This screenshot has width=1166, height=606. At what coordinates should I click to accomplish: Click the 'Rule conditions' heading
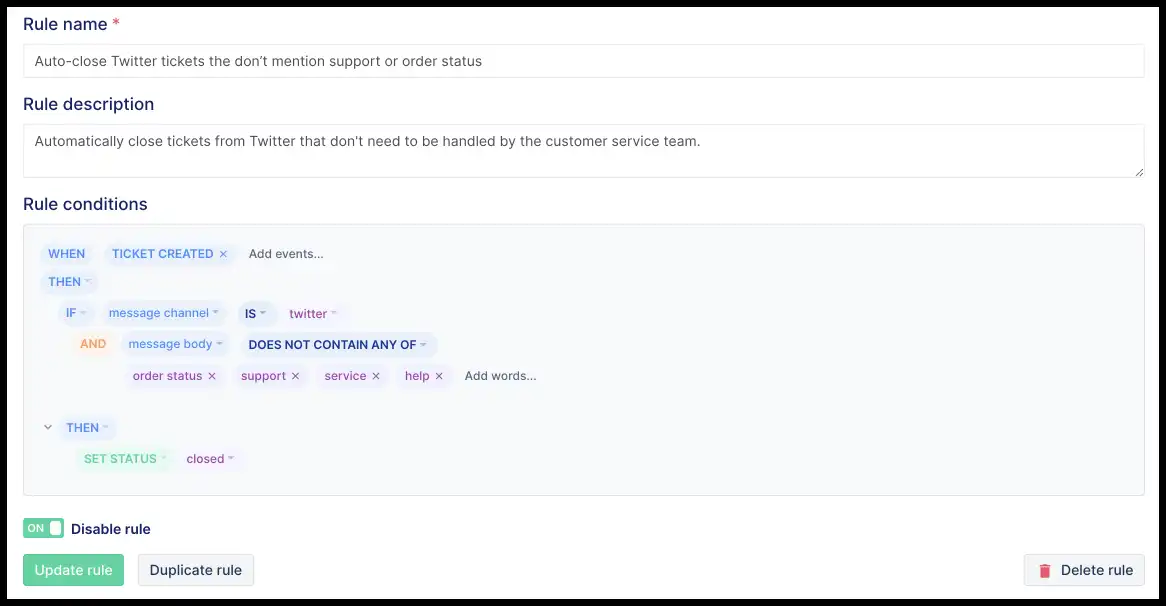click(x=86, y=204)
